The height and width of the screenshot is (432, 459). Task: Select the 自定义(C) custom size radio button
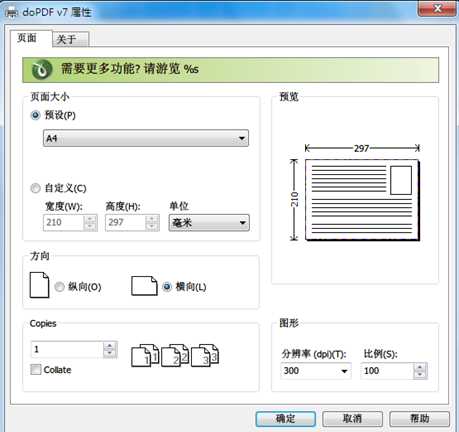(35, 188)
